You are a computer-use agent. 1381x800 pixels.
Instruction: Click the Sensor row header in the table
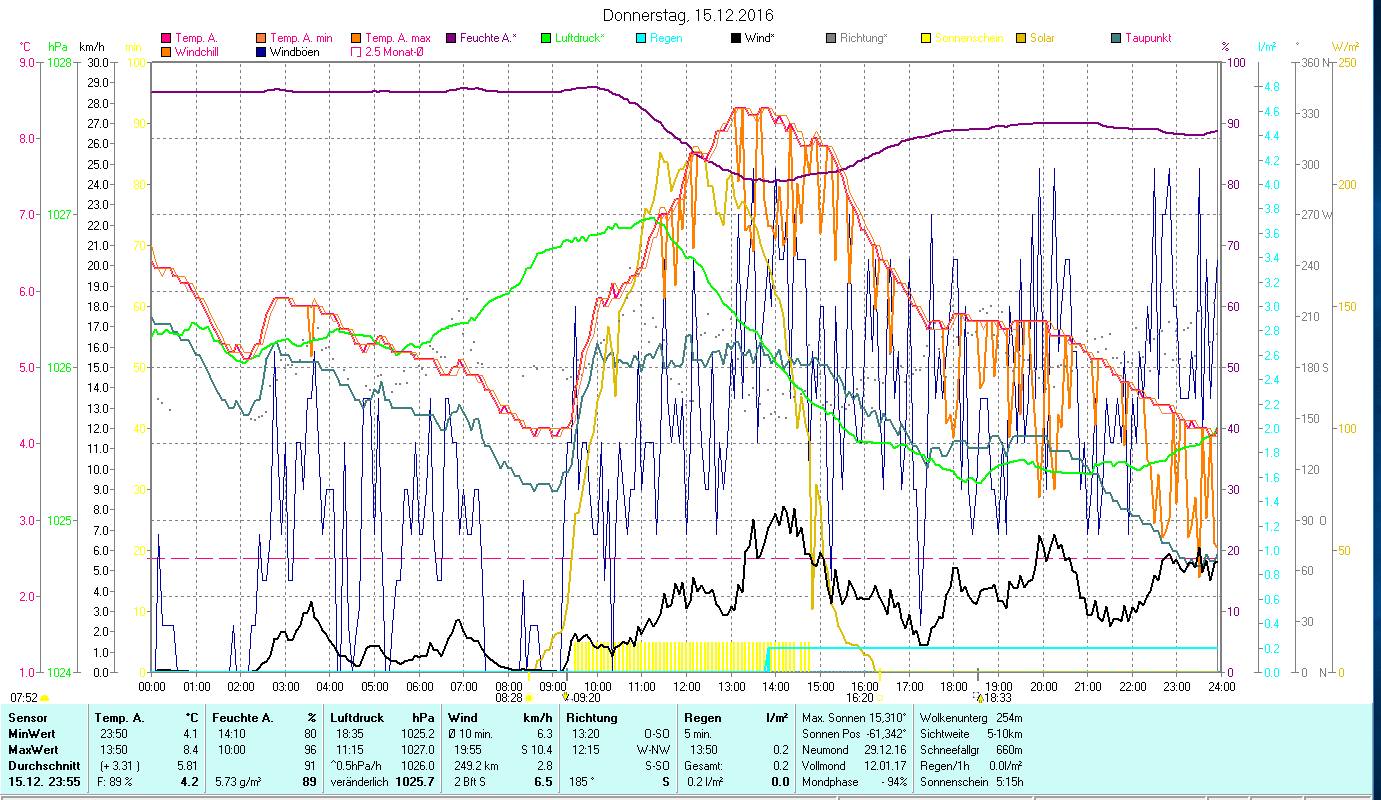26,717
